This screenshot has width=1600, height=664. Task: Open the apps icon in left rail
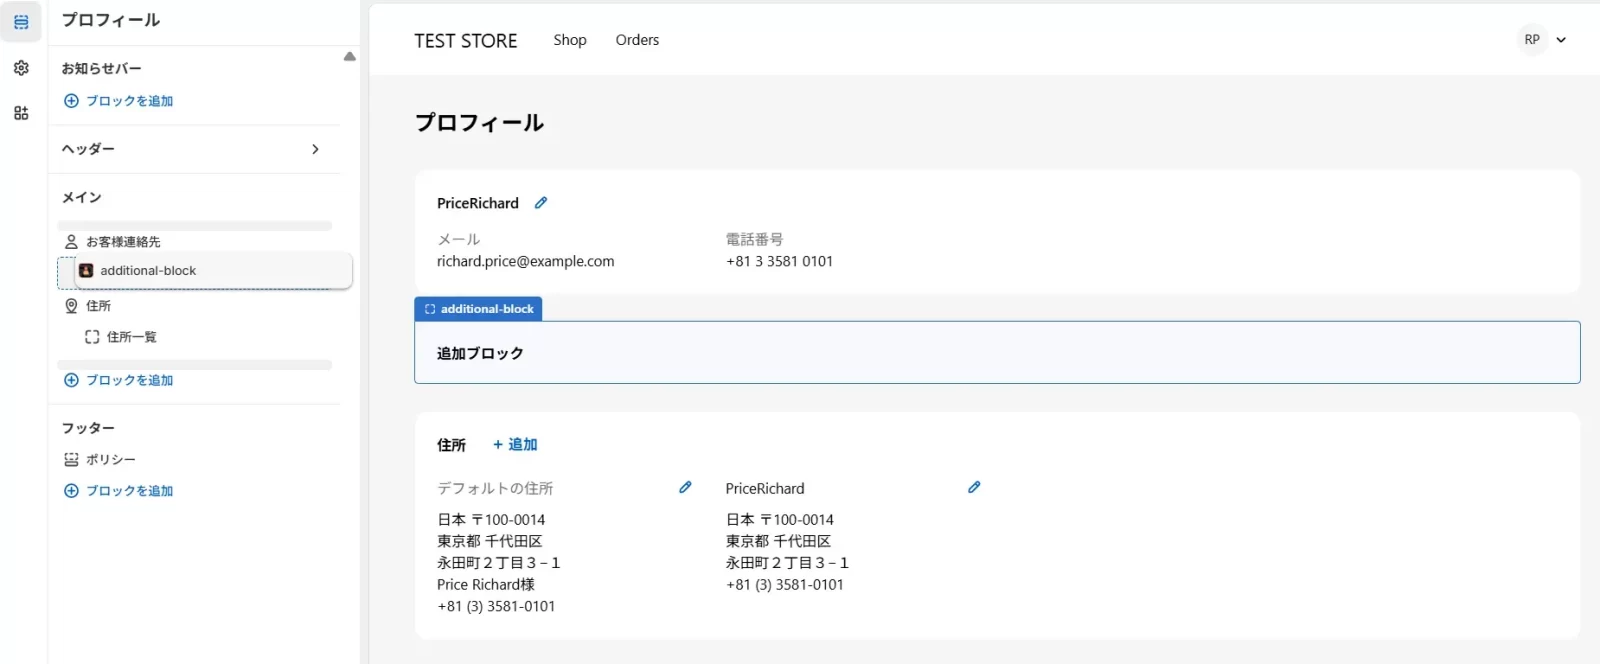pos(21,113)
